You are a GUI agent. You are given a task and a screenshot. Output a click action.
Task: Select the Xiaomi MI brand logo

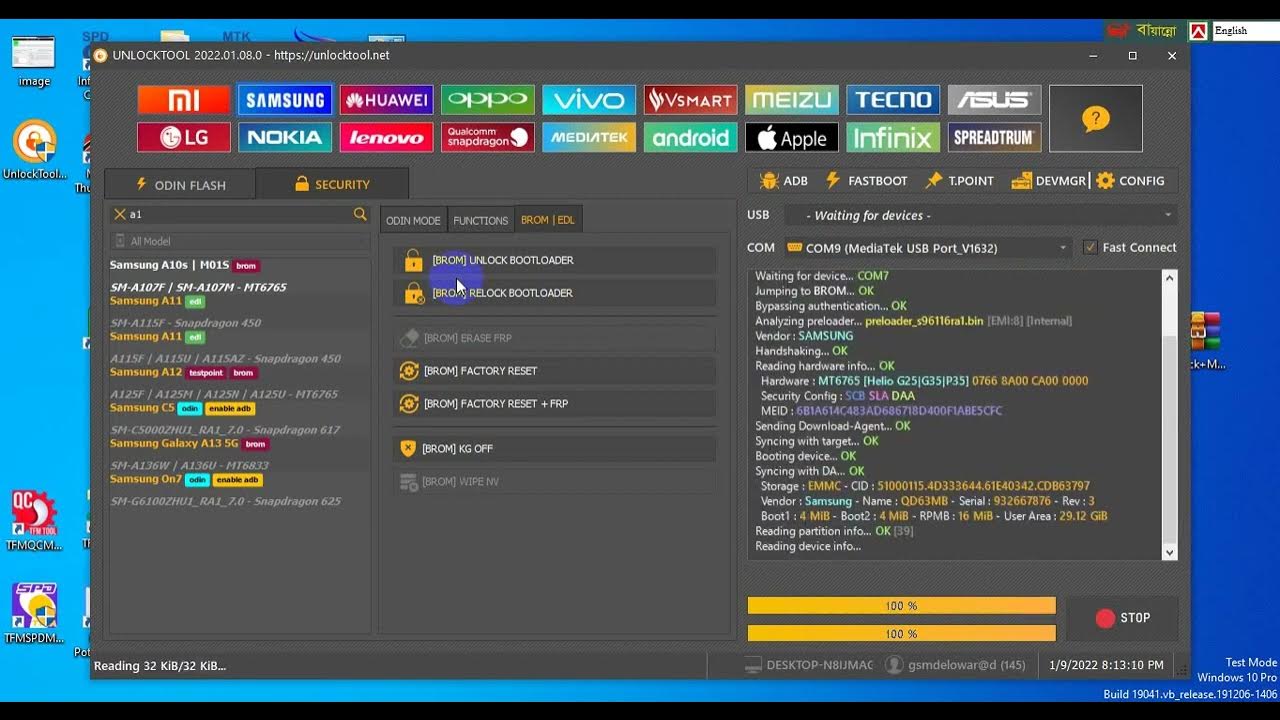(184, 100)
